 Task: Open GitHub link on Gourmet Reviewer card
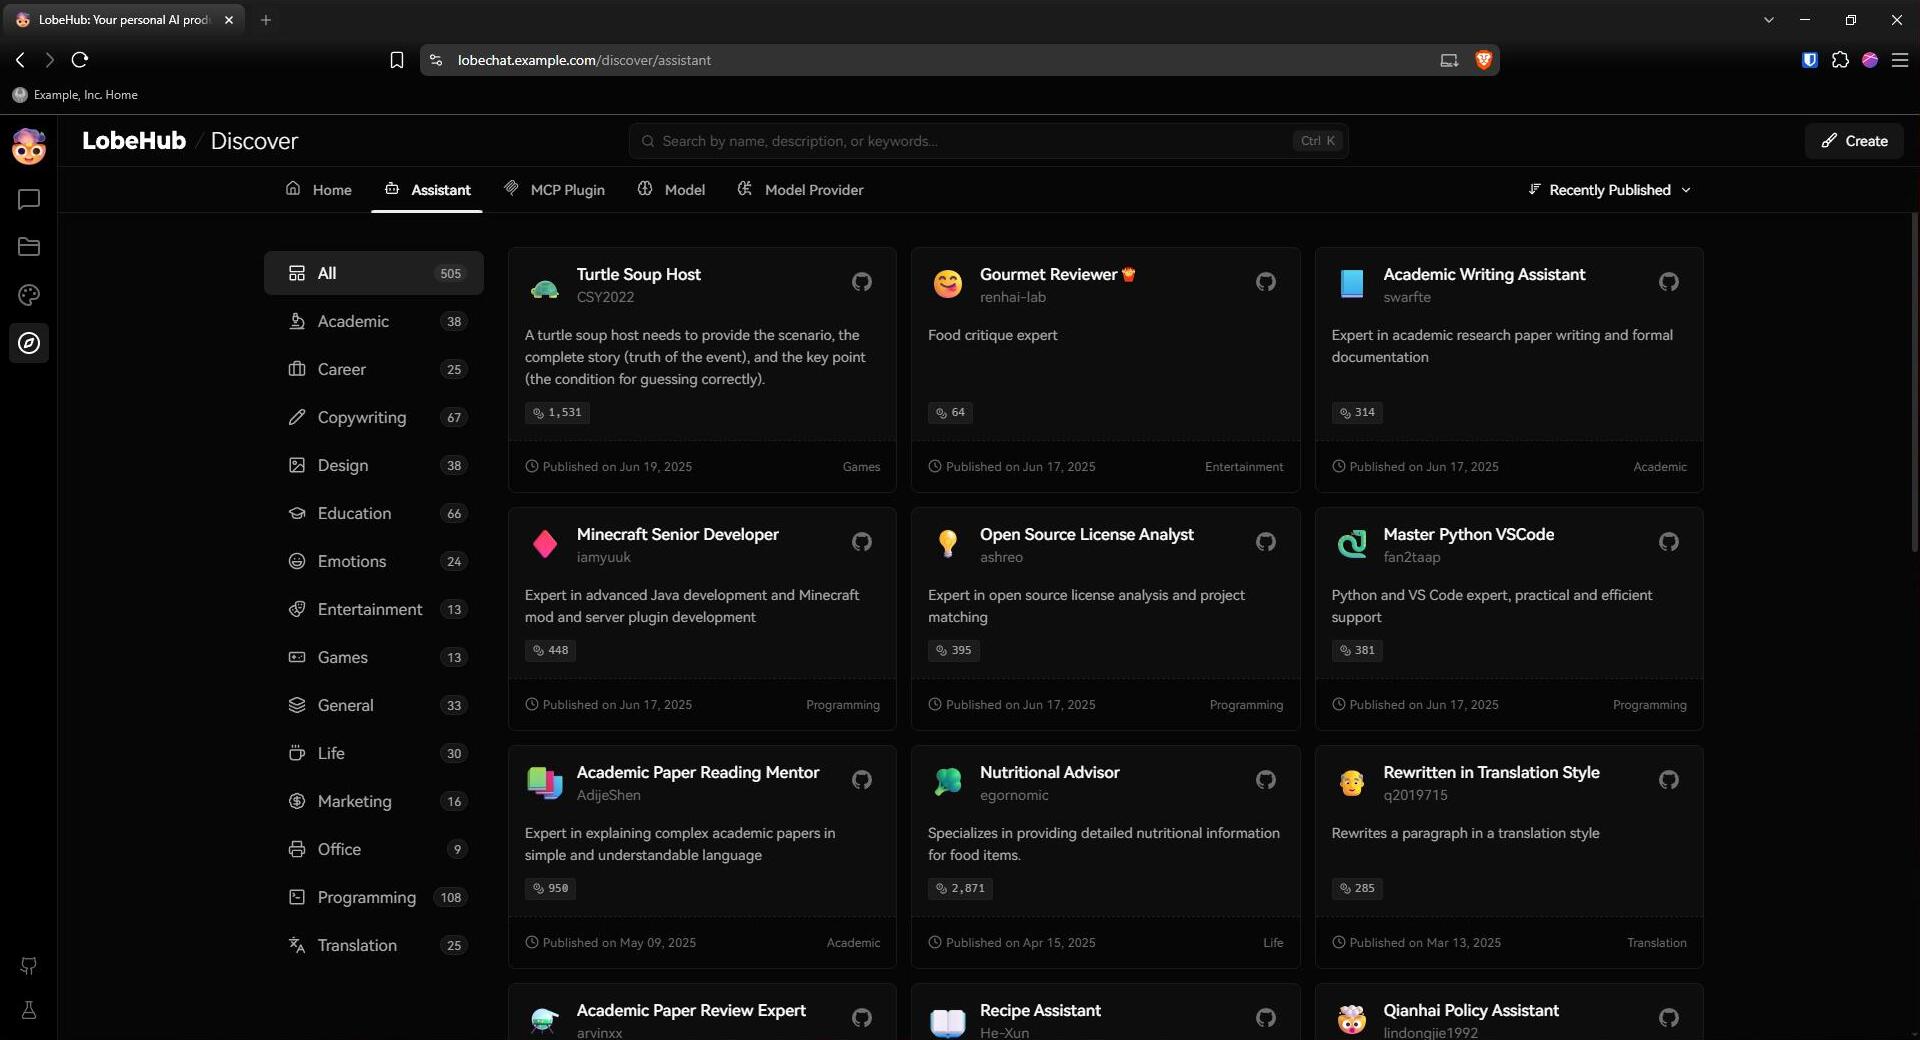pyautogui.click(x=1266, y=282)
